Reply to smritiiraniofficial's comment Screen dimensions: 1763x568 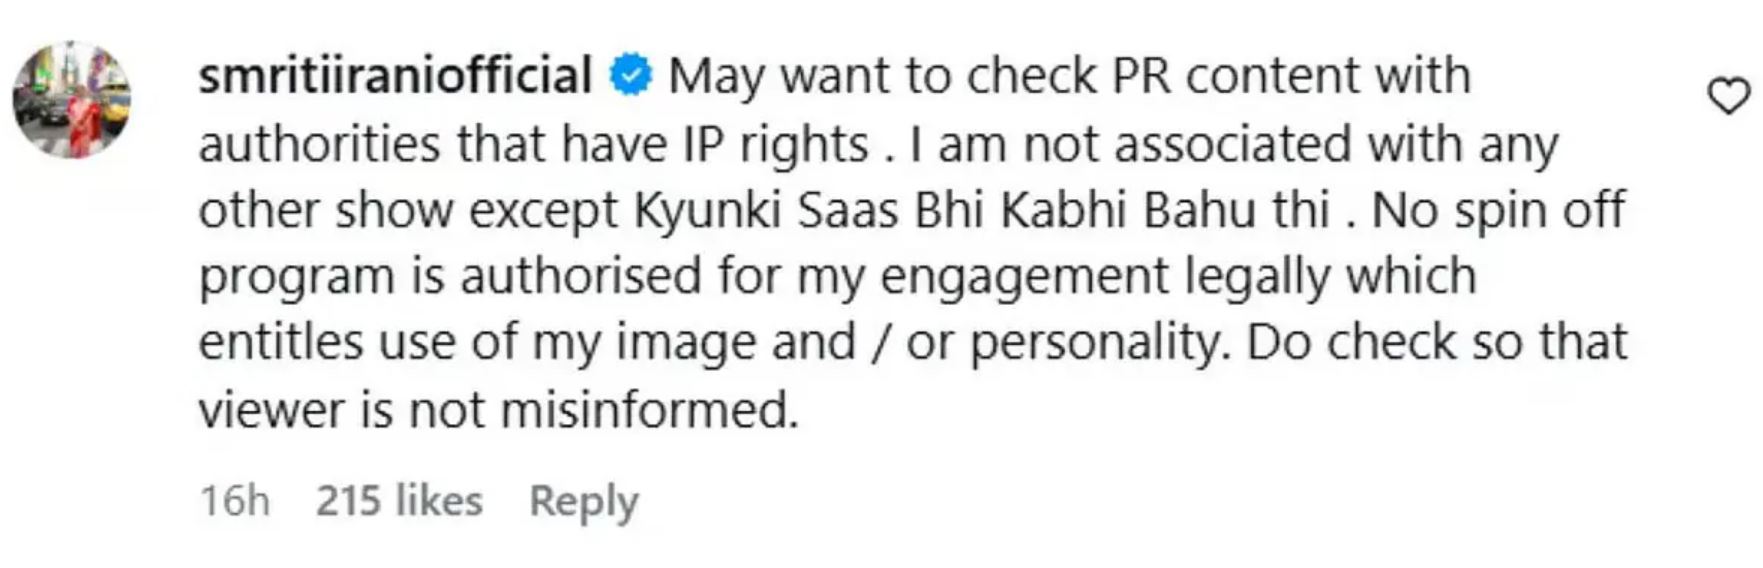(x=583, y=500)
